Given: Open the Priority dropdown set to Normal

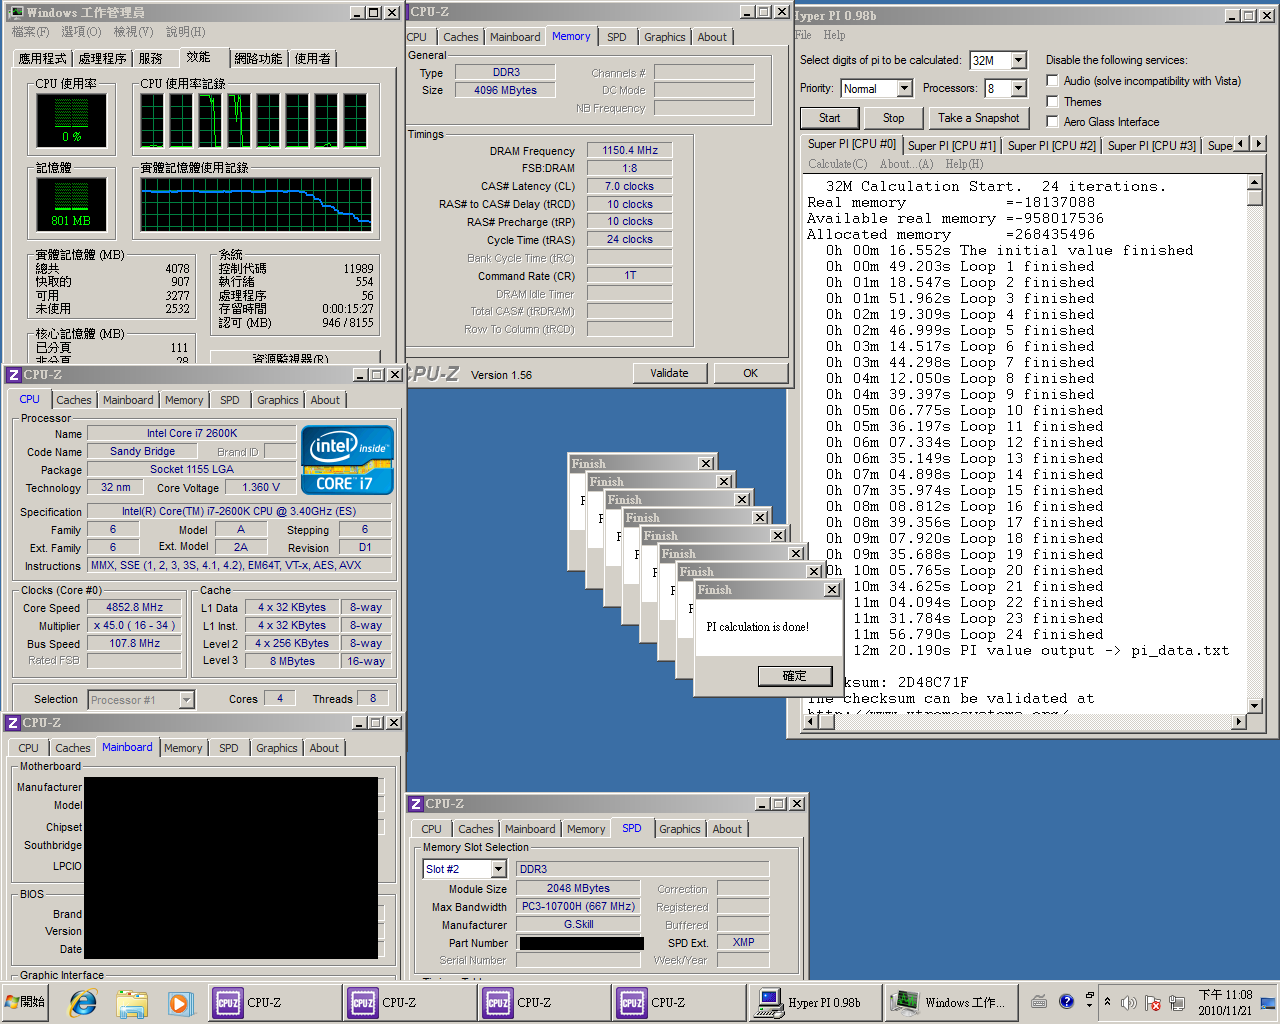Looking at the screenshot, I should 904,89.
